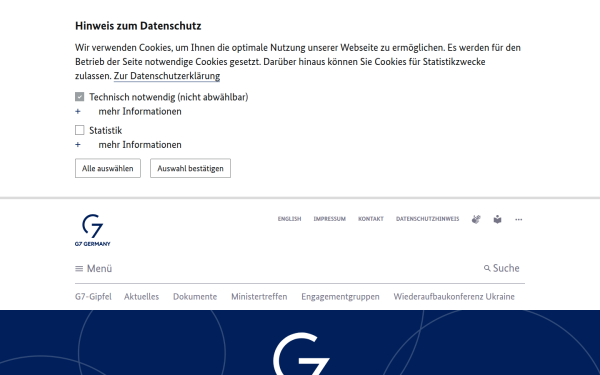
Task: Go to Wiederaufbaukonferenz Ukraine navigation item
Action: click(x=454, y=297)
